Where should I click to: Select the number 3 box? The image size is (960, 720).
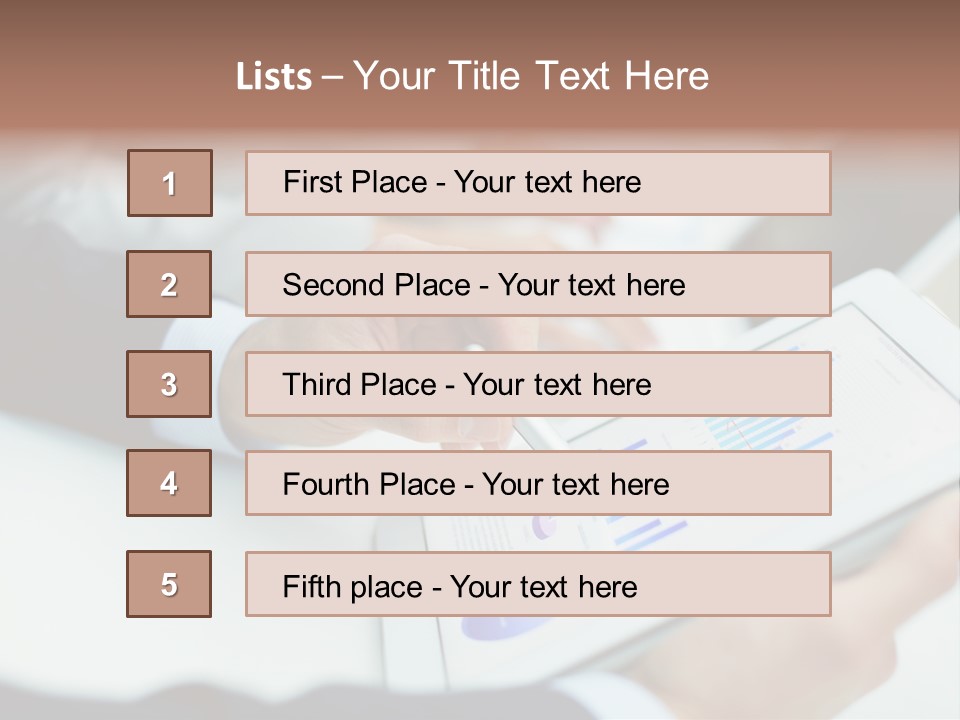(x=169, y=384)
